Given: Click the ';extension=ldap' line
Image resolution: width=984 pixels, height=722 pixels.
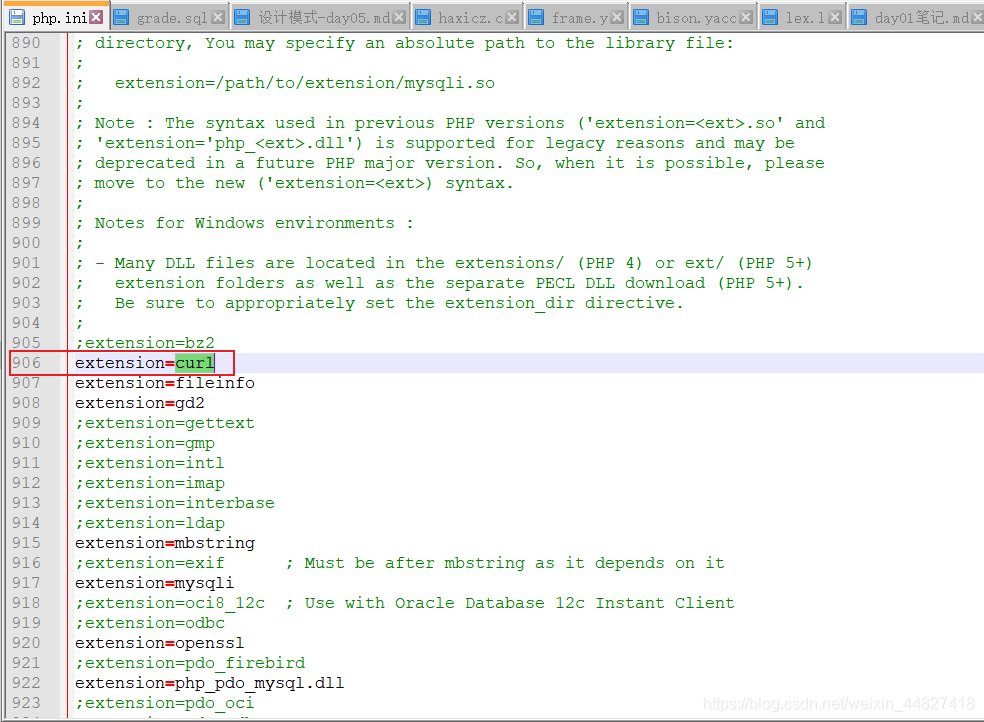Looking at the screenshot, I should tap(150, 523).
